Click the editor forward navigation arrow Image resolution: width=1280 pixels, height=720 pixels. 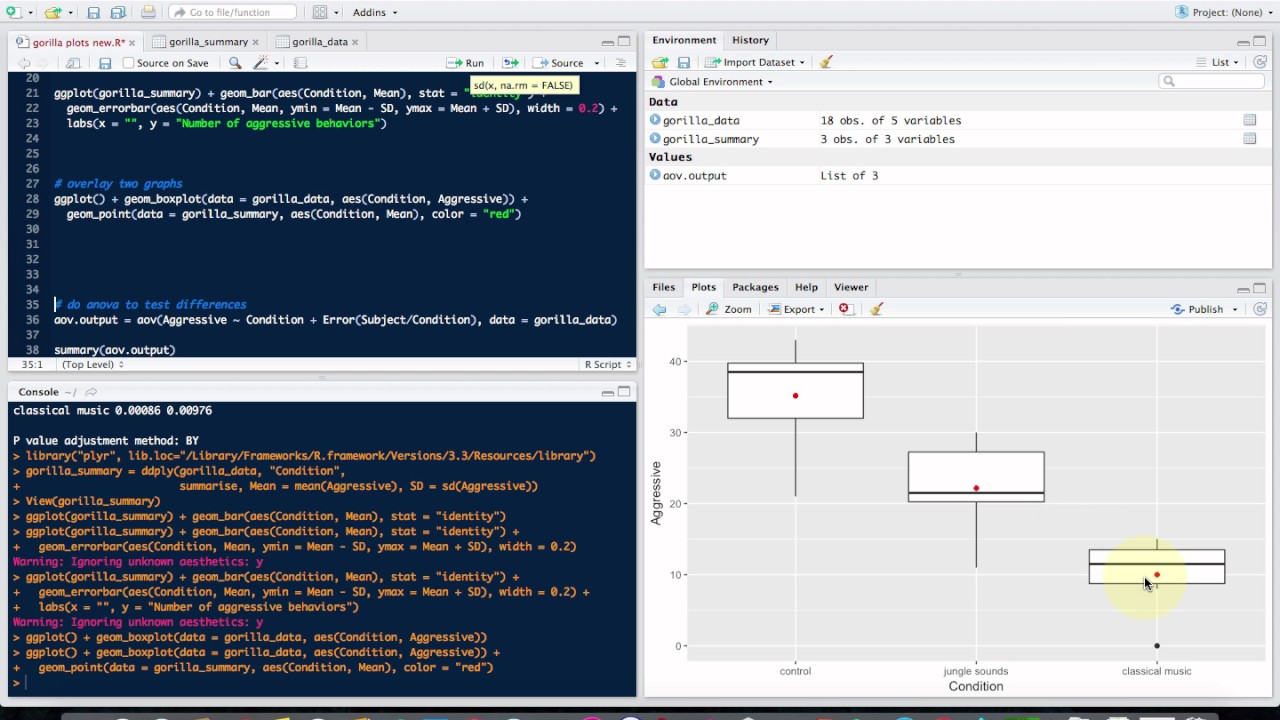coord(45,63)
